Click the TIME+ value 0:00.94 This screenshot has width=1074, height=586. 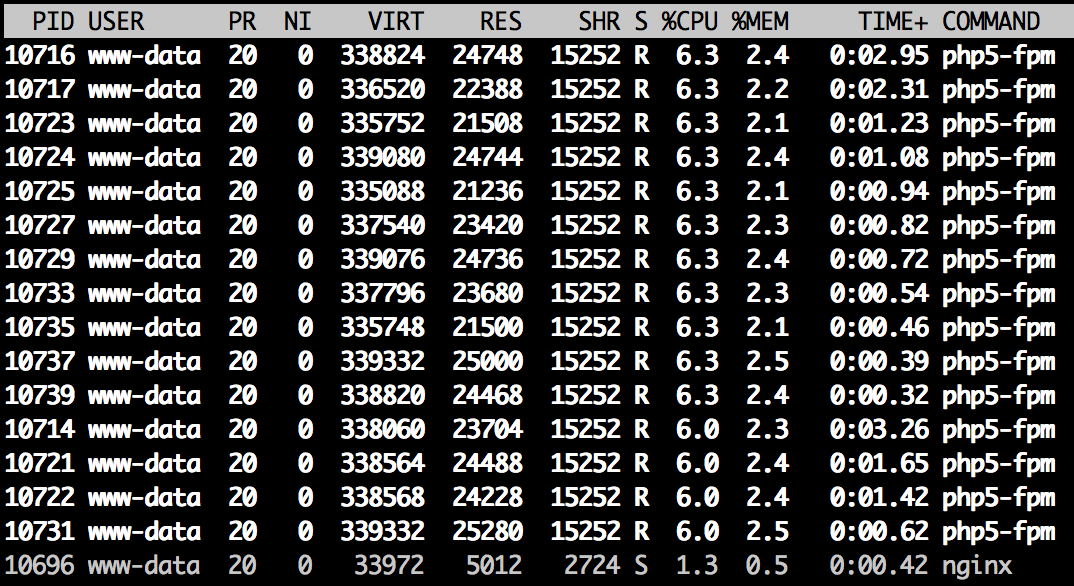coord(879,192)
